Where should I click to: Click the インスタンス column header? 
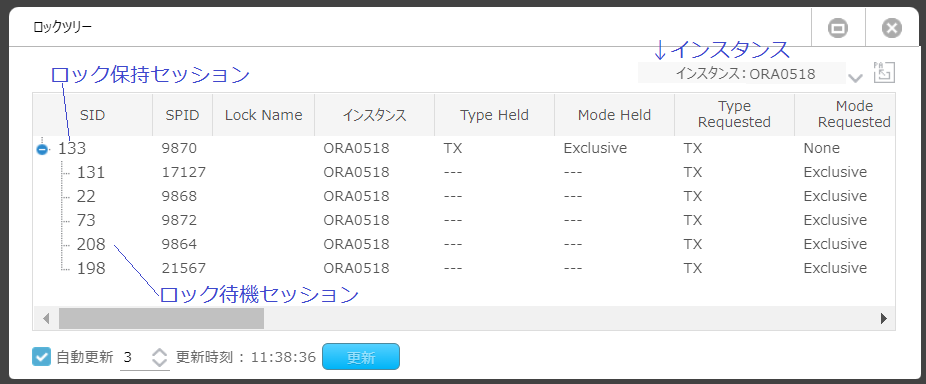(x=374, y=115)
